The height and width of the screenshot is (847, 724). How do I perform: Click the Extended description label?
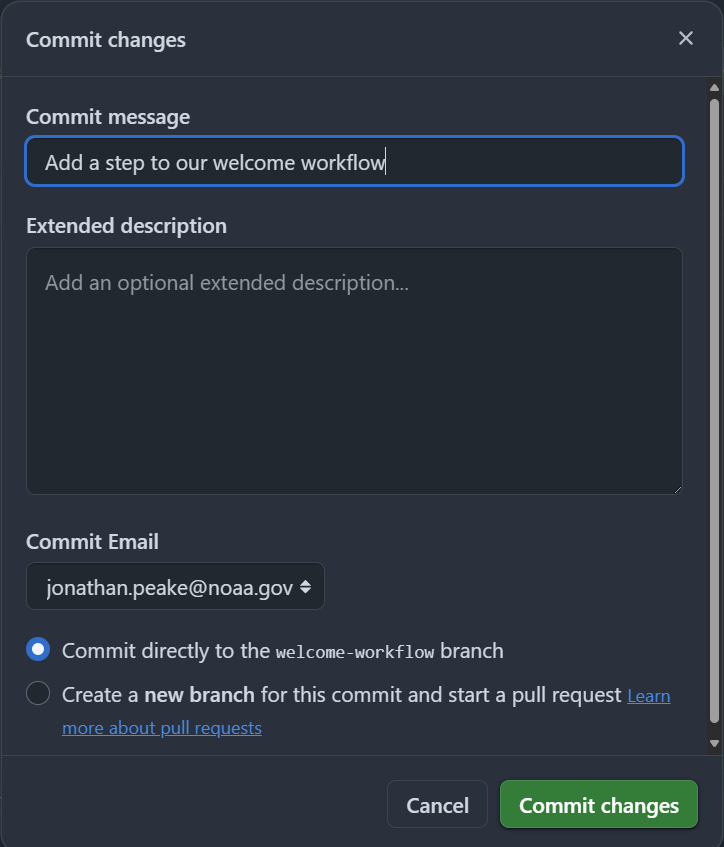pos(126,226)
